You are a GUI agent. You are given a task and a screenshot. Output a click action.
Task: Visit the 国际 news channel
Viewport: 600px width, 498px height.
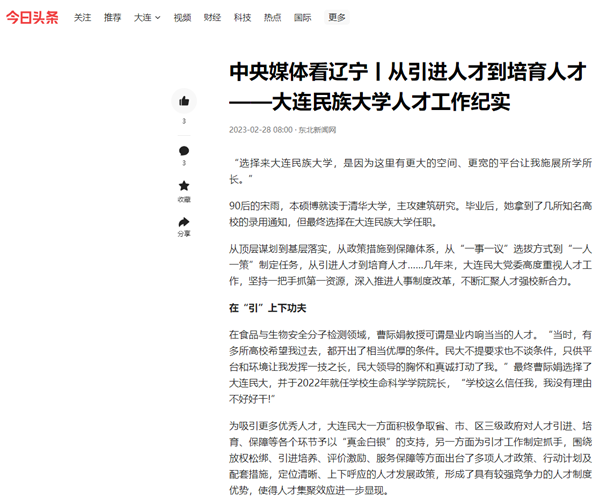[302, 17]
